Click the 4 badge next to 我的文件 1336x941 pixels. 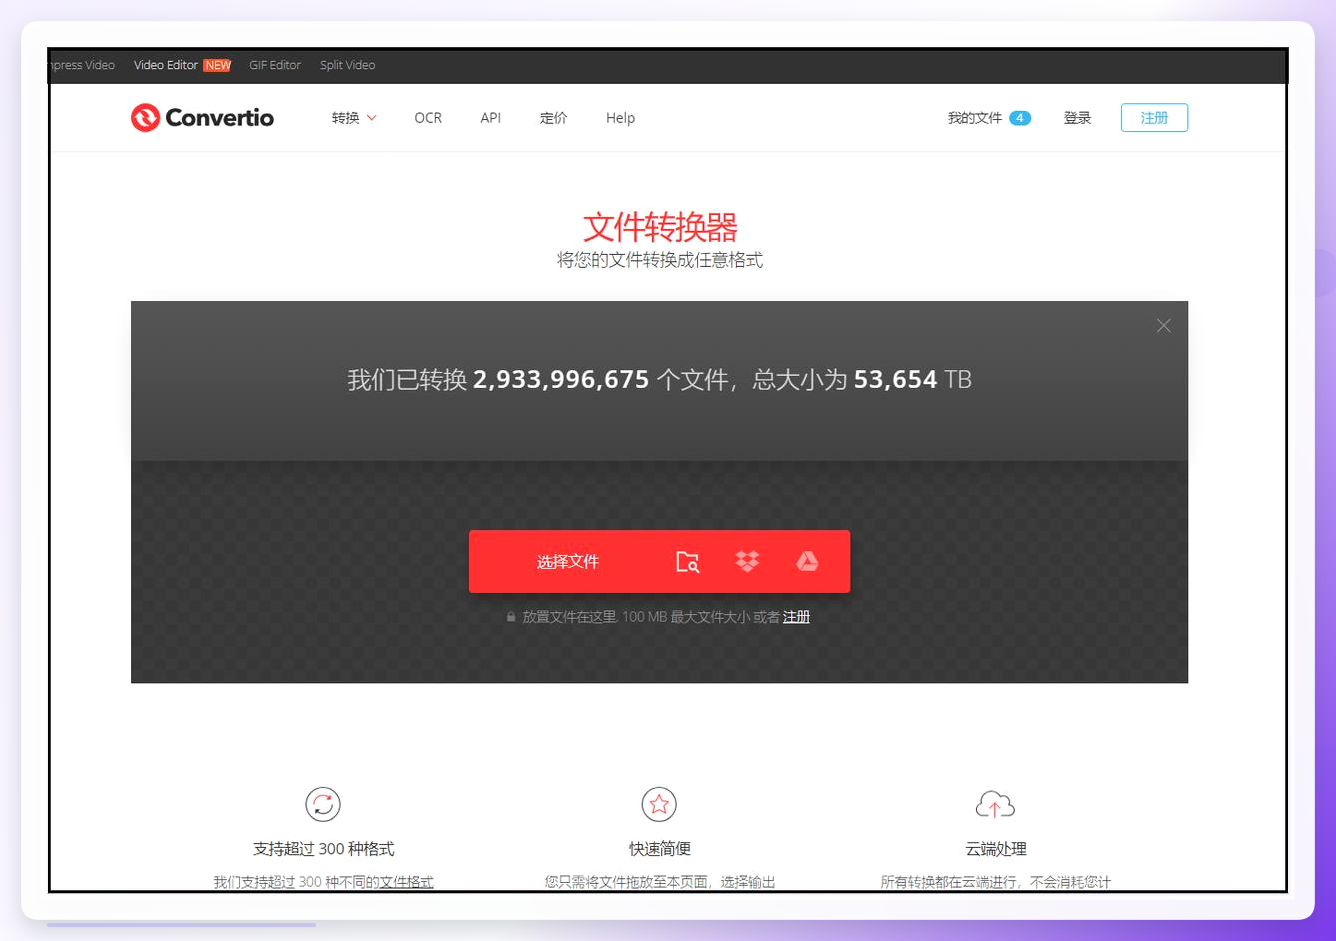coord(1020,118)
